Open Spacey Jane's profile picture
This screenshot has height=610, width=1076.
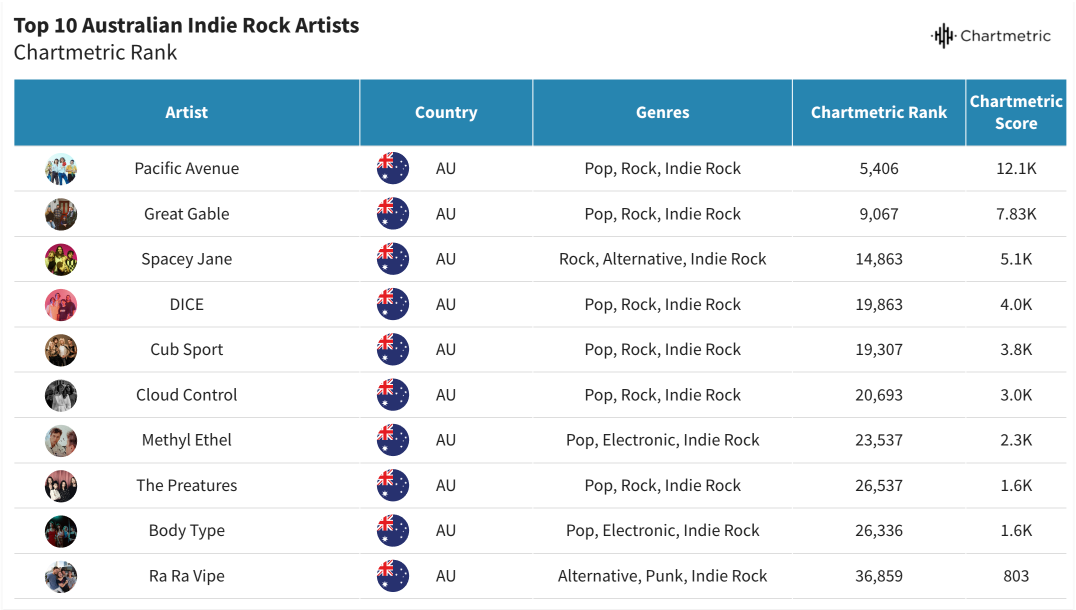[61, 259]
